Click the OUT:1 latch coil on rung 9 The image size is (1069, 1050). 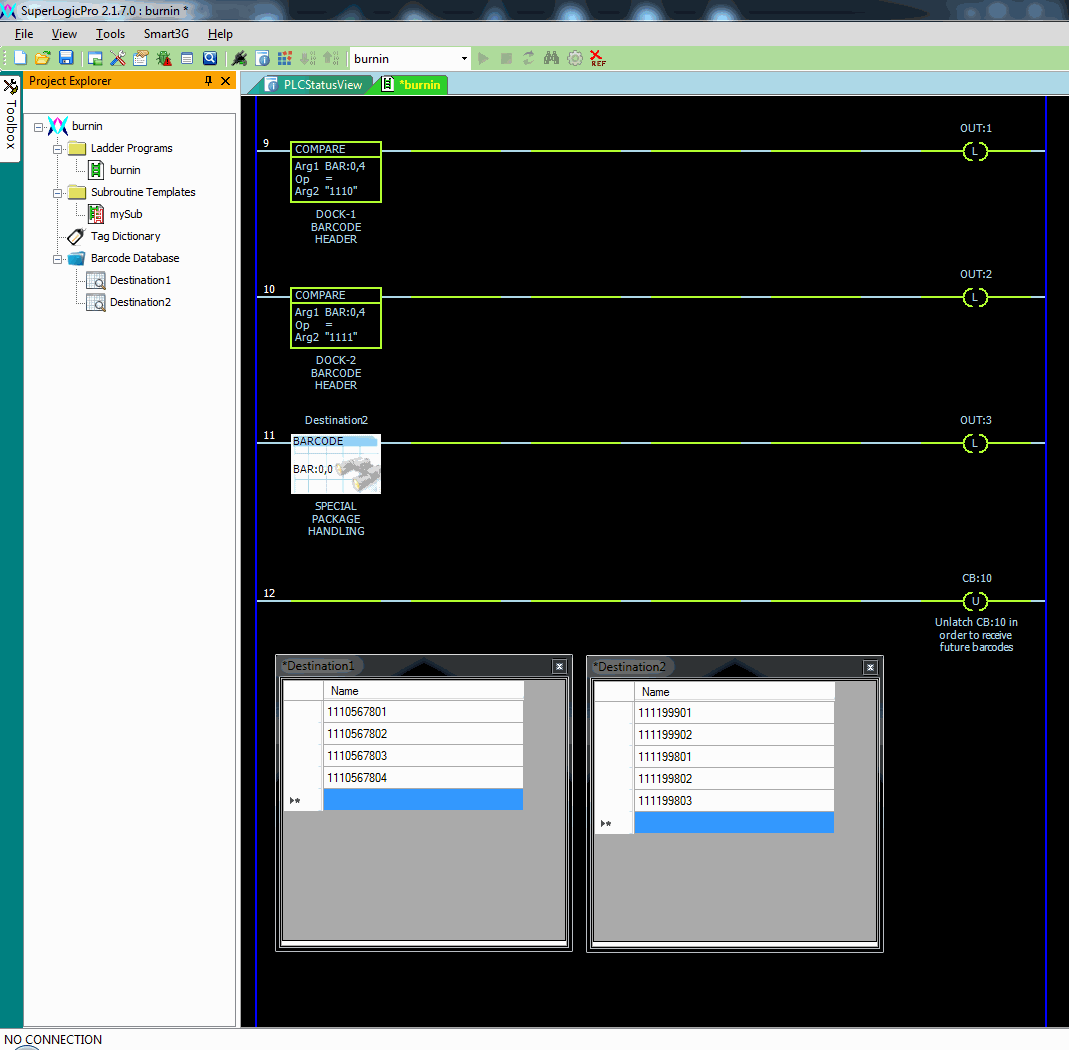(x=975, y=152)
